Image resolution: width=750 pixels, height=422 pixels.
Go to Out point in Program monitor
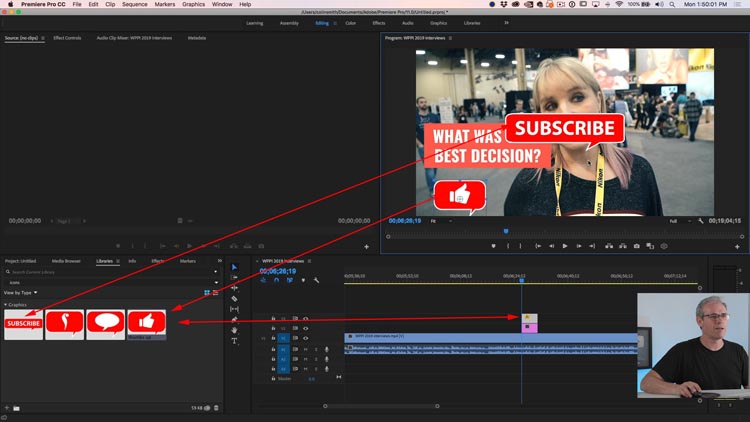[592, 246]
